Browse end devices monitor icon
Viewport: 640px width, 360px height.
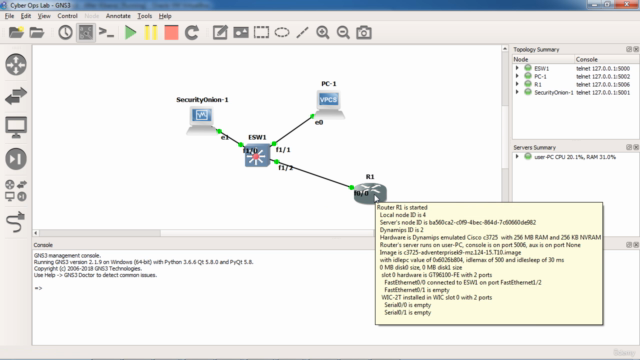click(16, 127)
